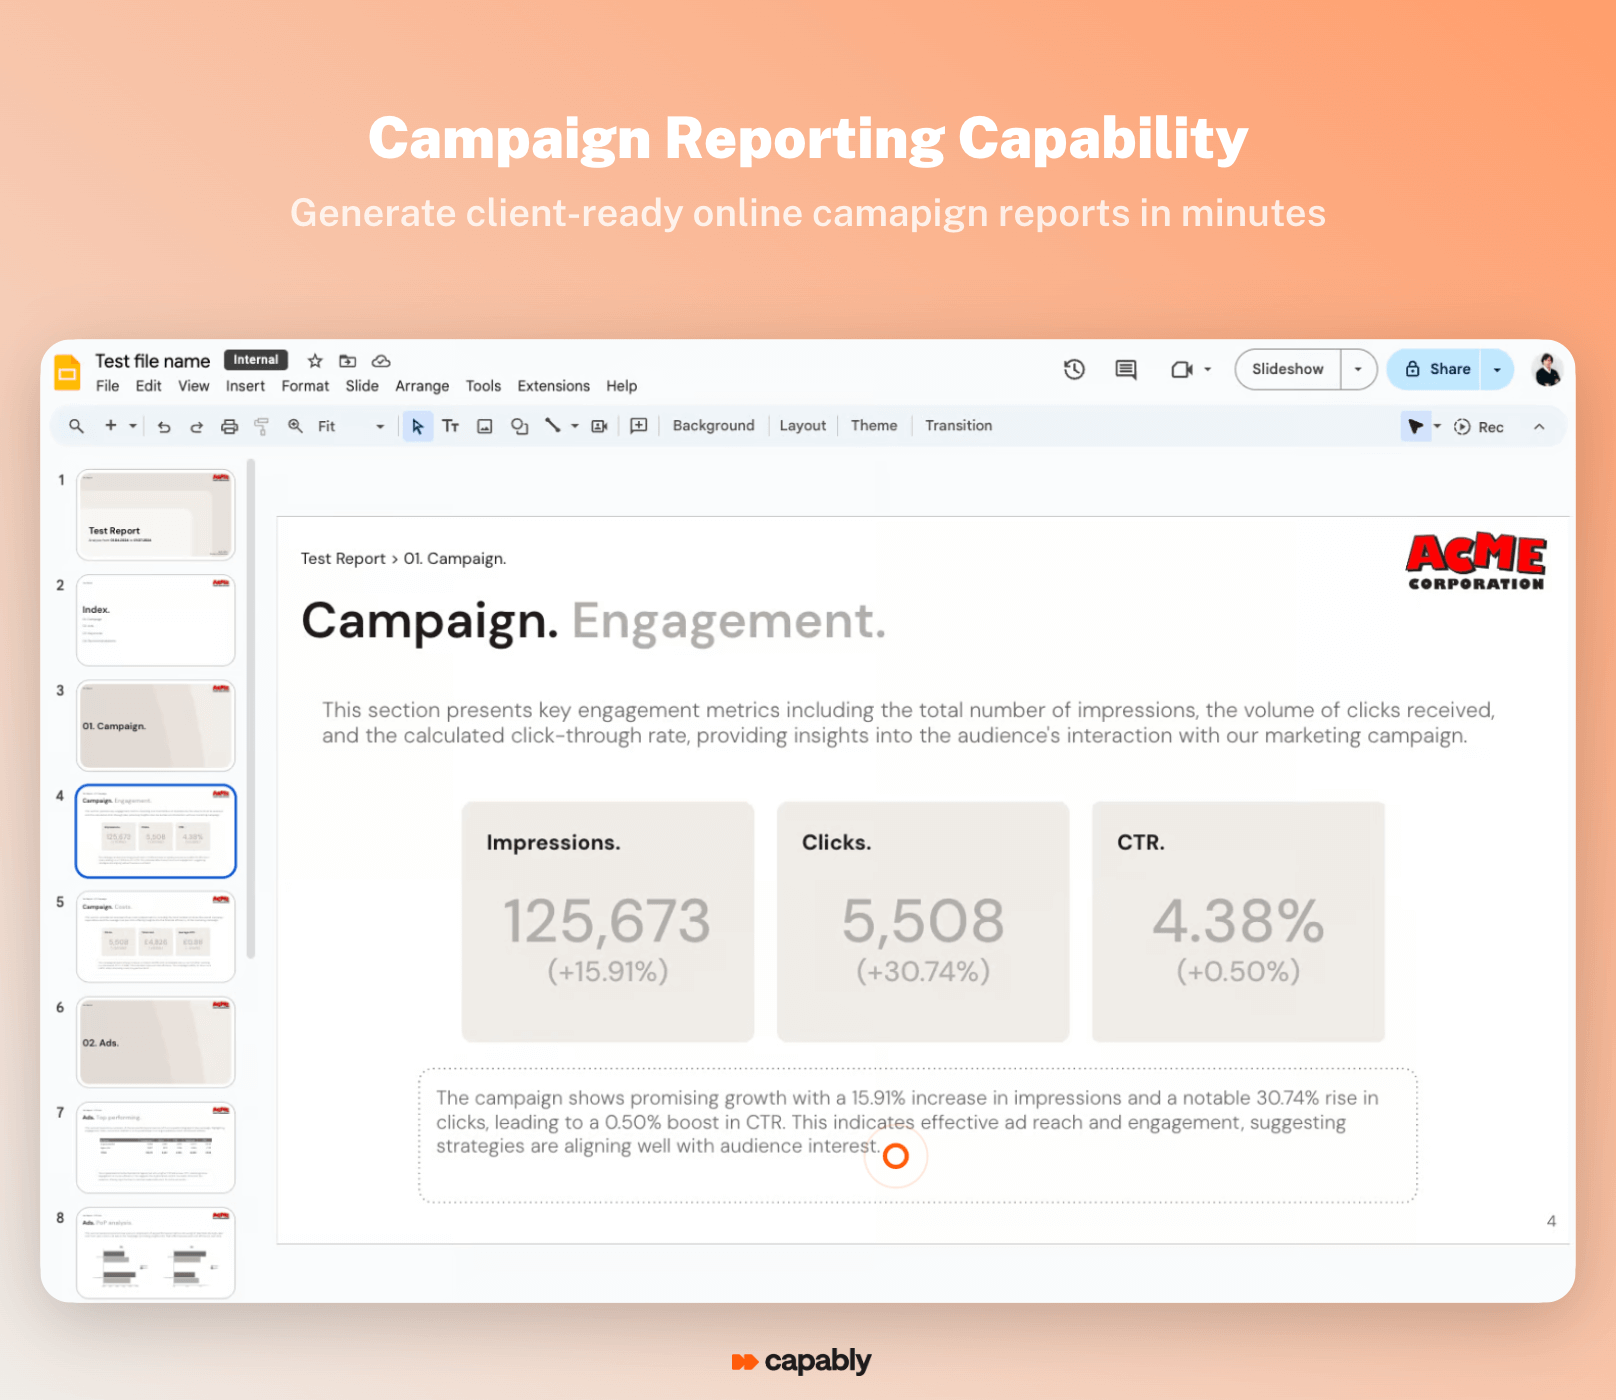Viewport: 1616px width, 1400px height.
Task: Open the user account avatar
Action: click(1547, 370)
